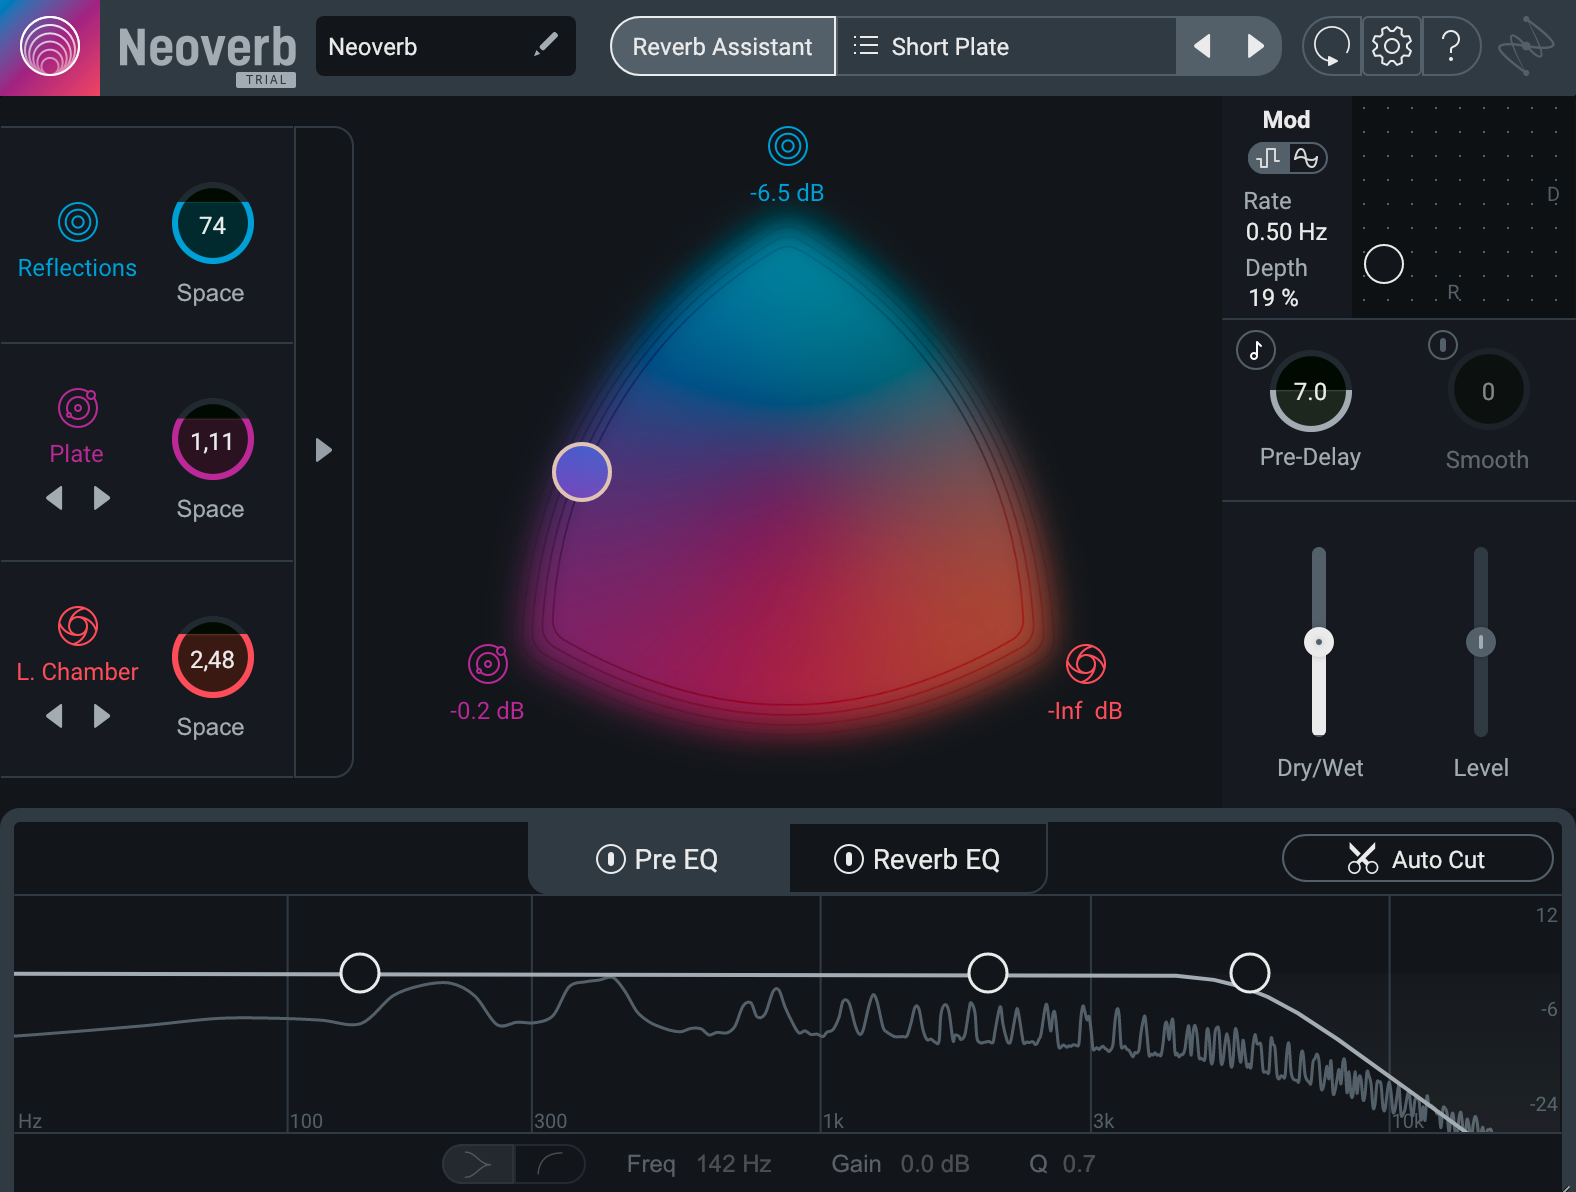The image size is (1576, 1192).
Task: Open the settings gear
Action: [1391, 46]
